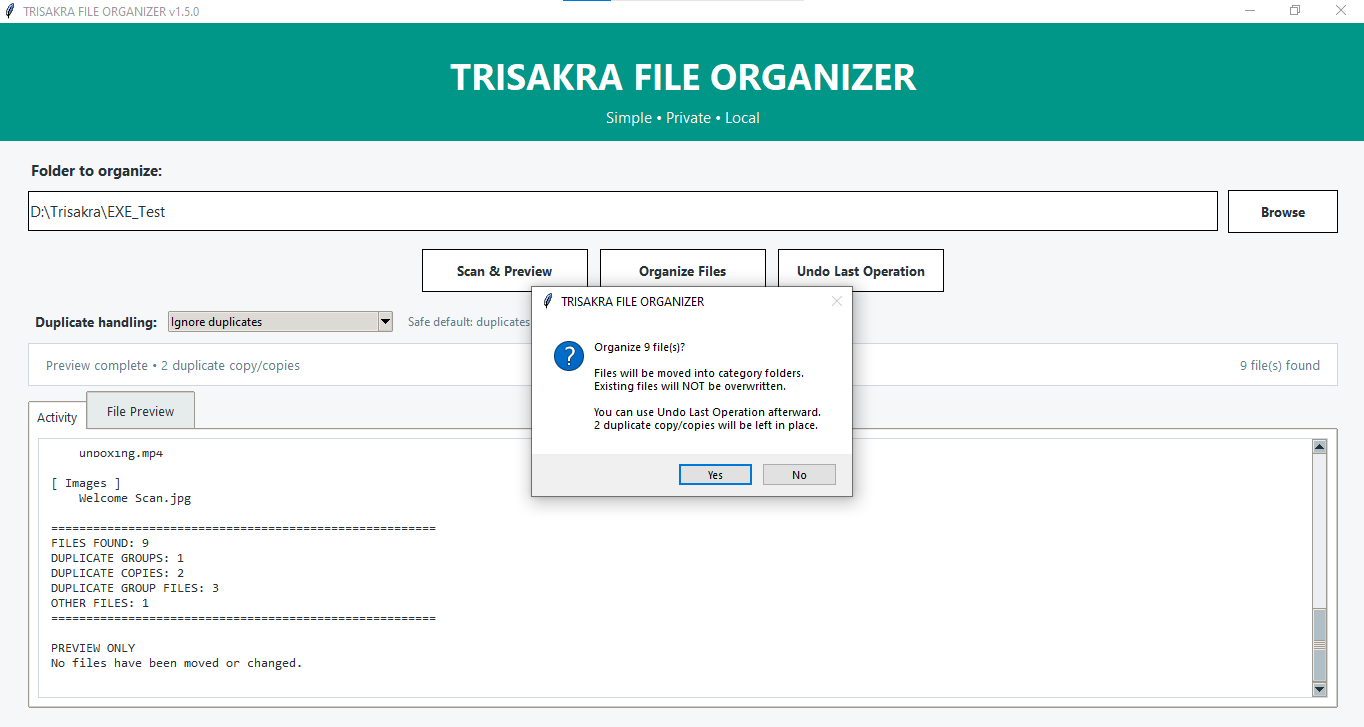
Task: Close the TRISAKRA FILE ORGANIZER main window
Action: click(1341, 11)
